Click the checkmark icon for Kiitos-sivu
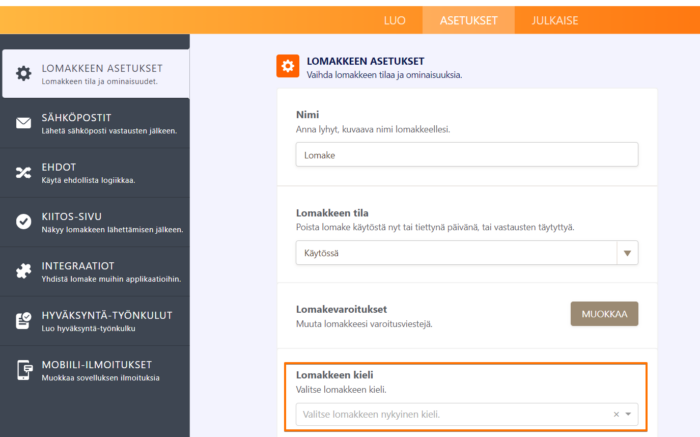Screen dimensions: 700x437 click(x=23, y=222)
